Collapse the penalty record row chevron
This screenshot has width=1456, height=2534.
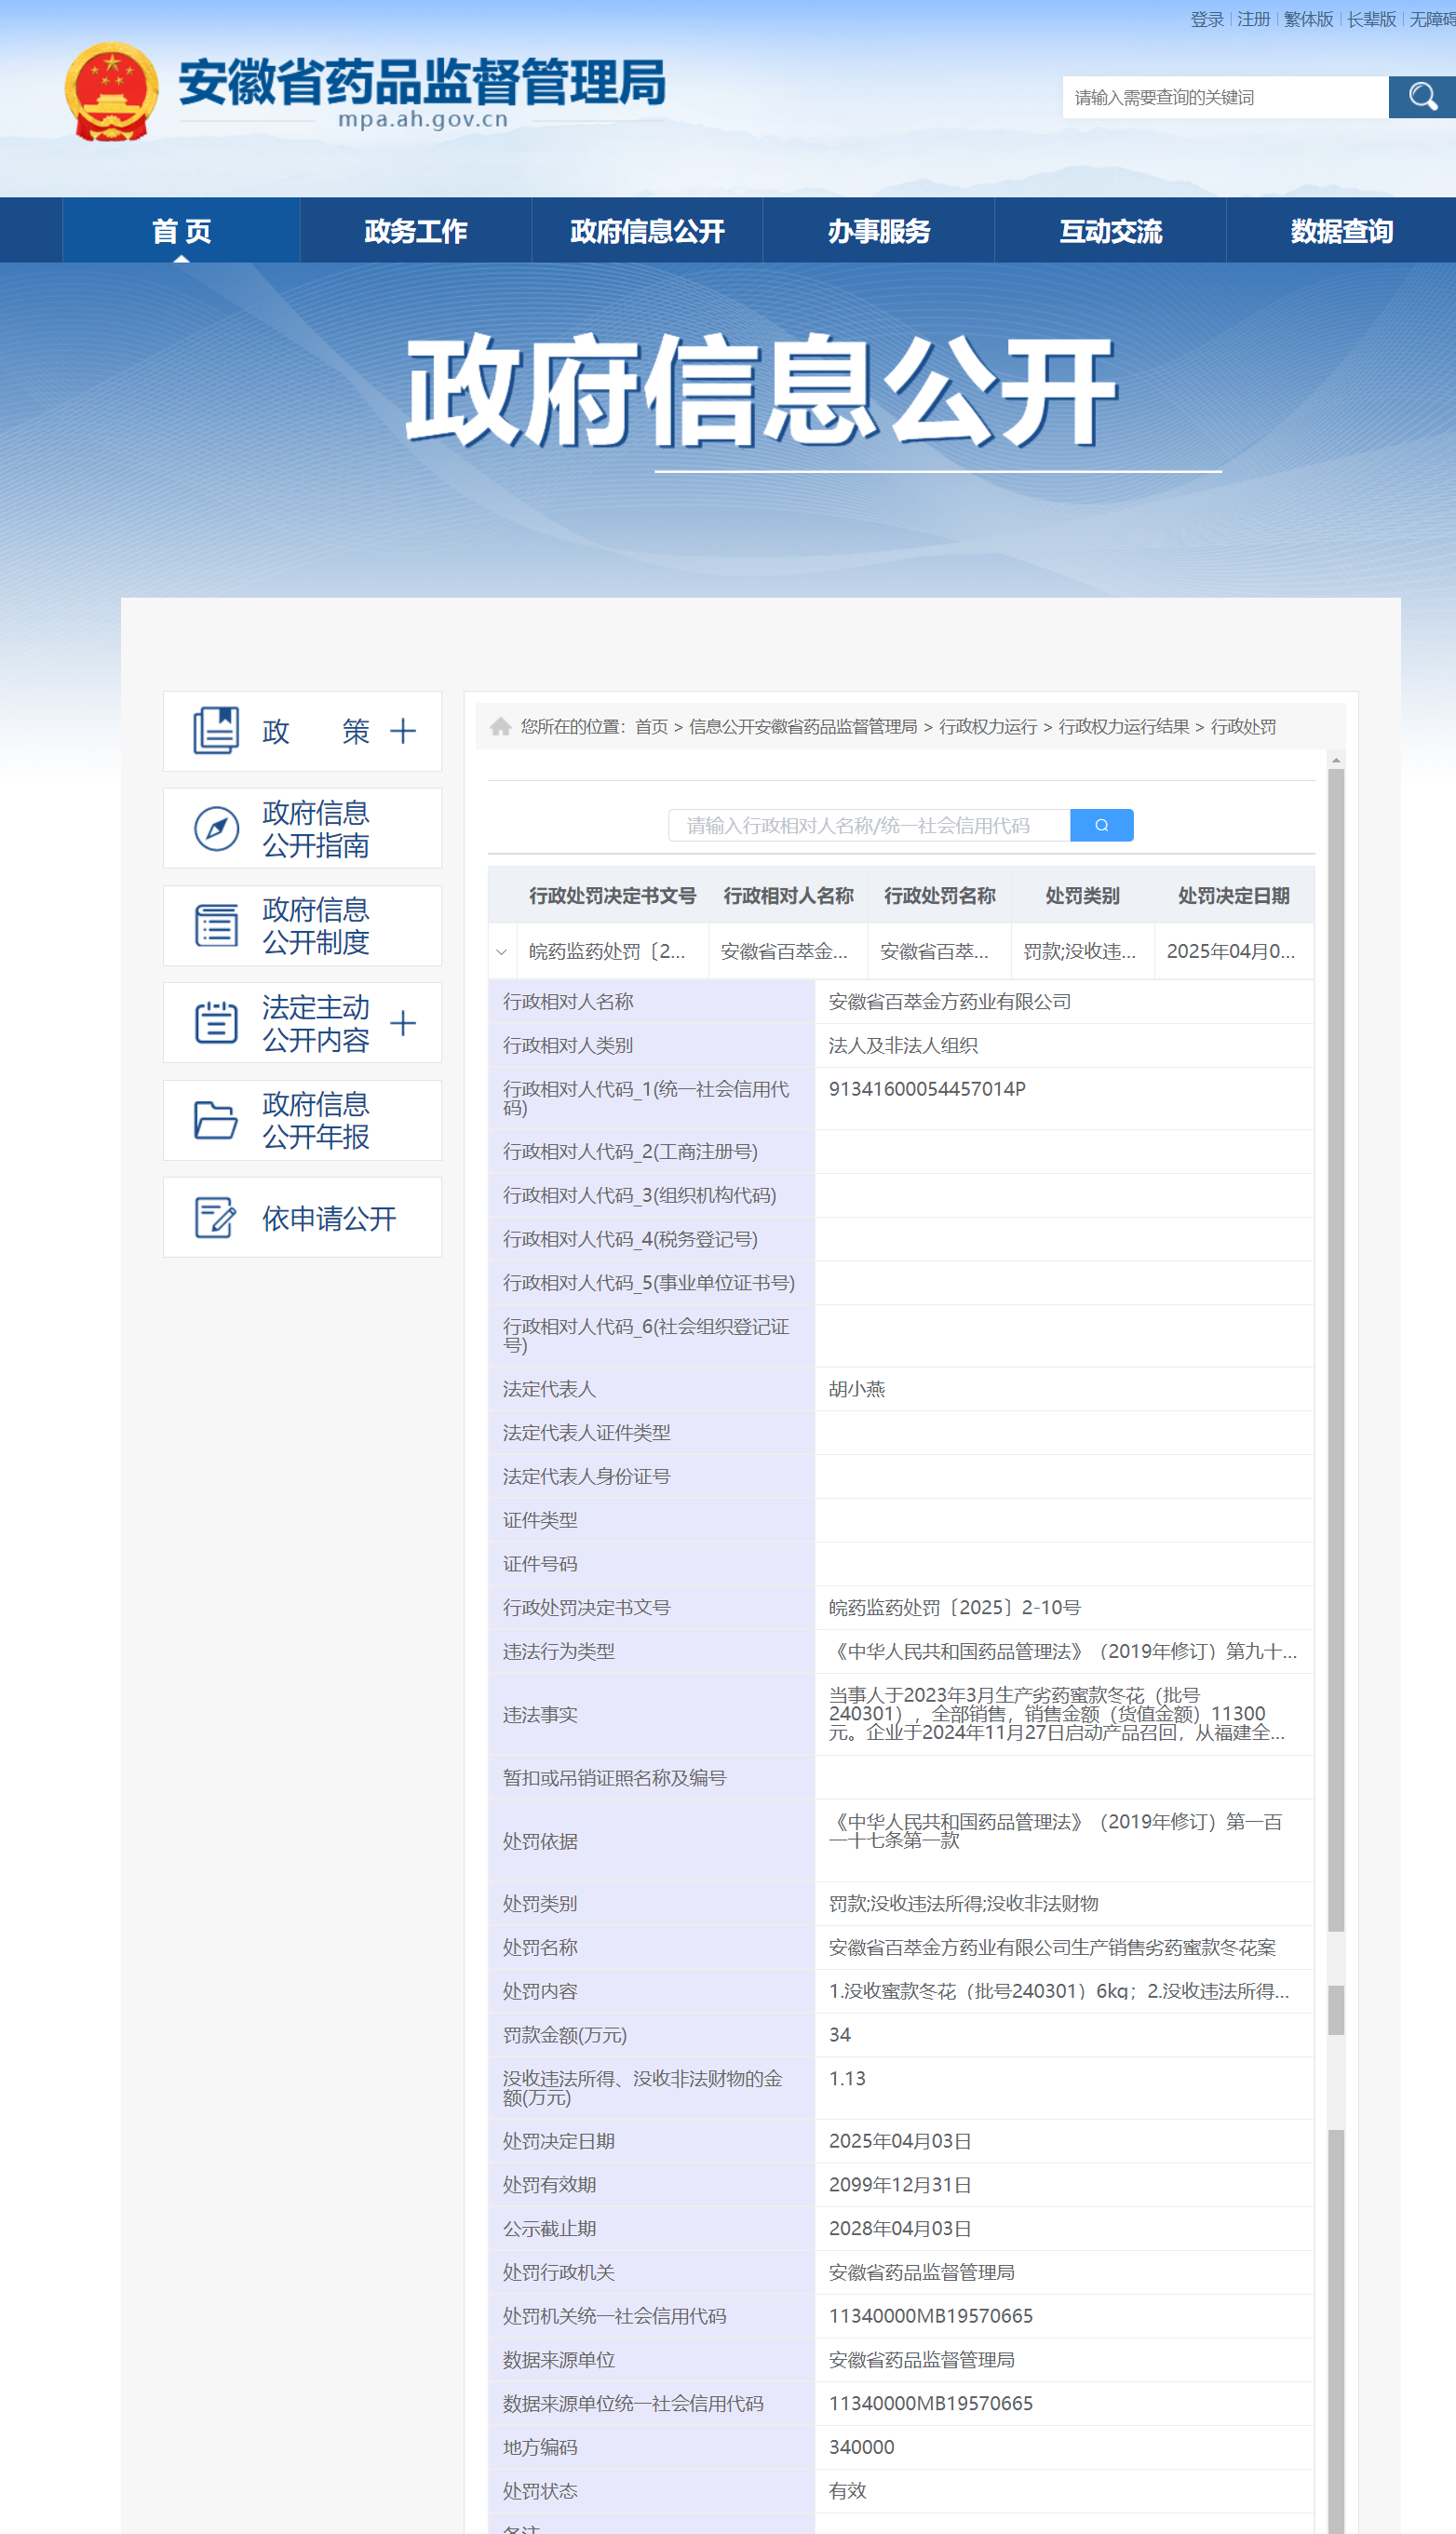point(501,951)
